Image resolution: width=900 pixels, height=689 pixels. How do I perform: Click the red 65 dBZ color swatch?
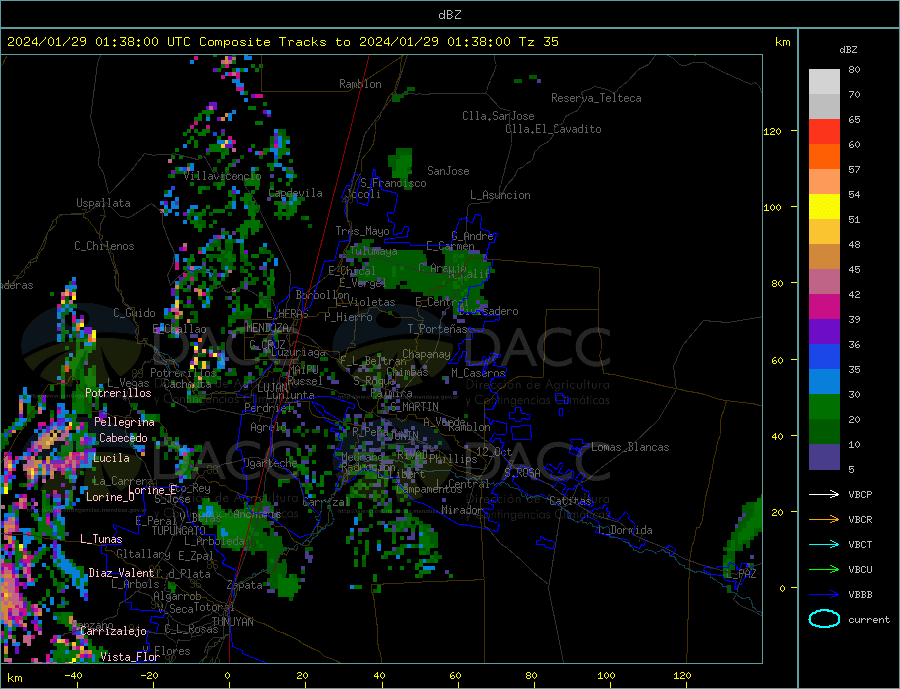[824, 131]
